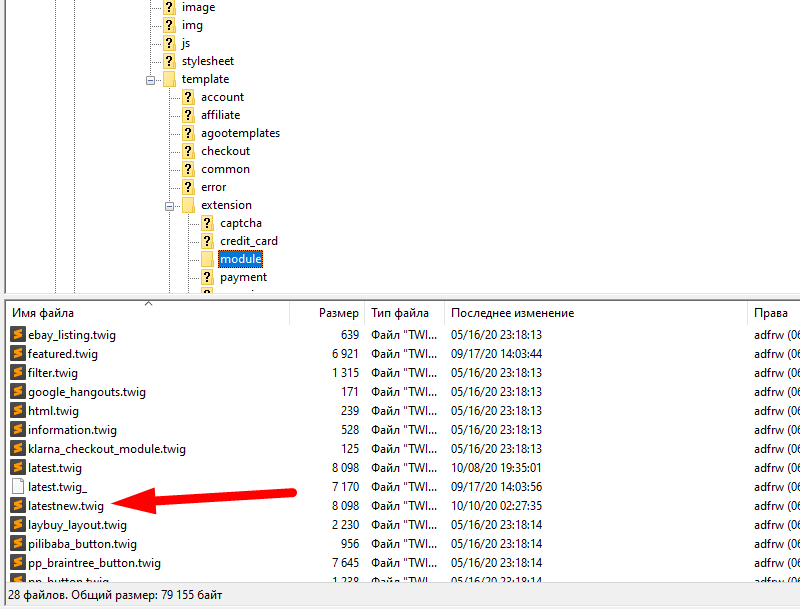The width and height of the screenshot is (800, 609).
Task: Click the Имя файла column header
Action: (x=43, y=313)
